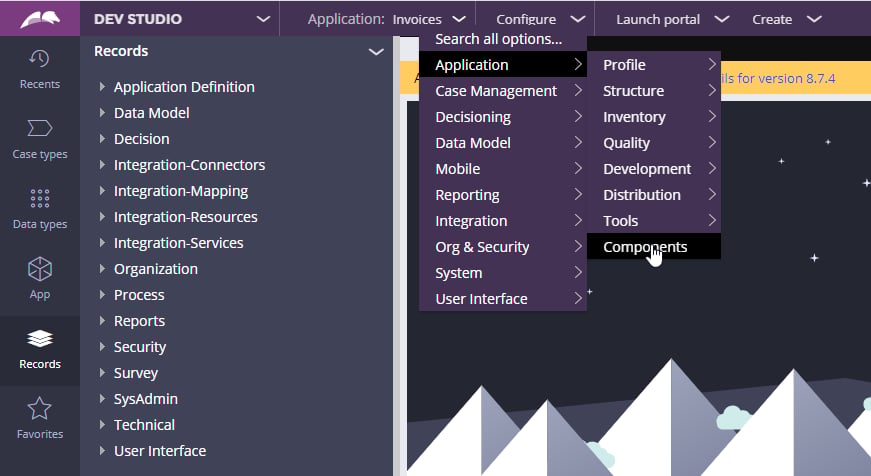Click the Records panel header title
The height and width of the screenshot is (476, 871).
121,51
